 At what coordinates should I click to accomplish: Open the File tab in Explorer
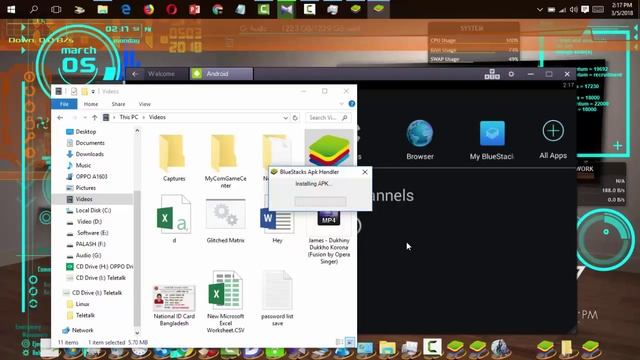click(64, 104)
